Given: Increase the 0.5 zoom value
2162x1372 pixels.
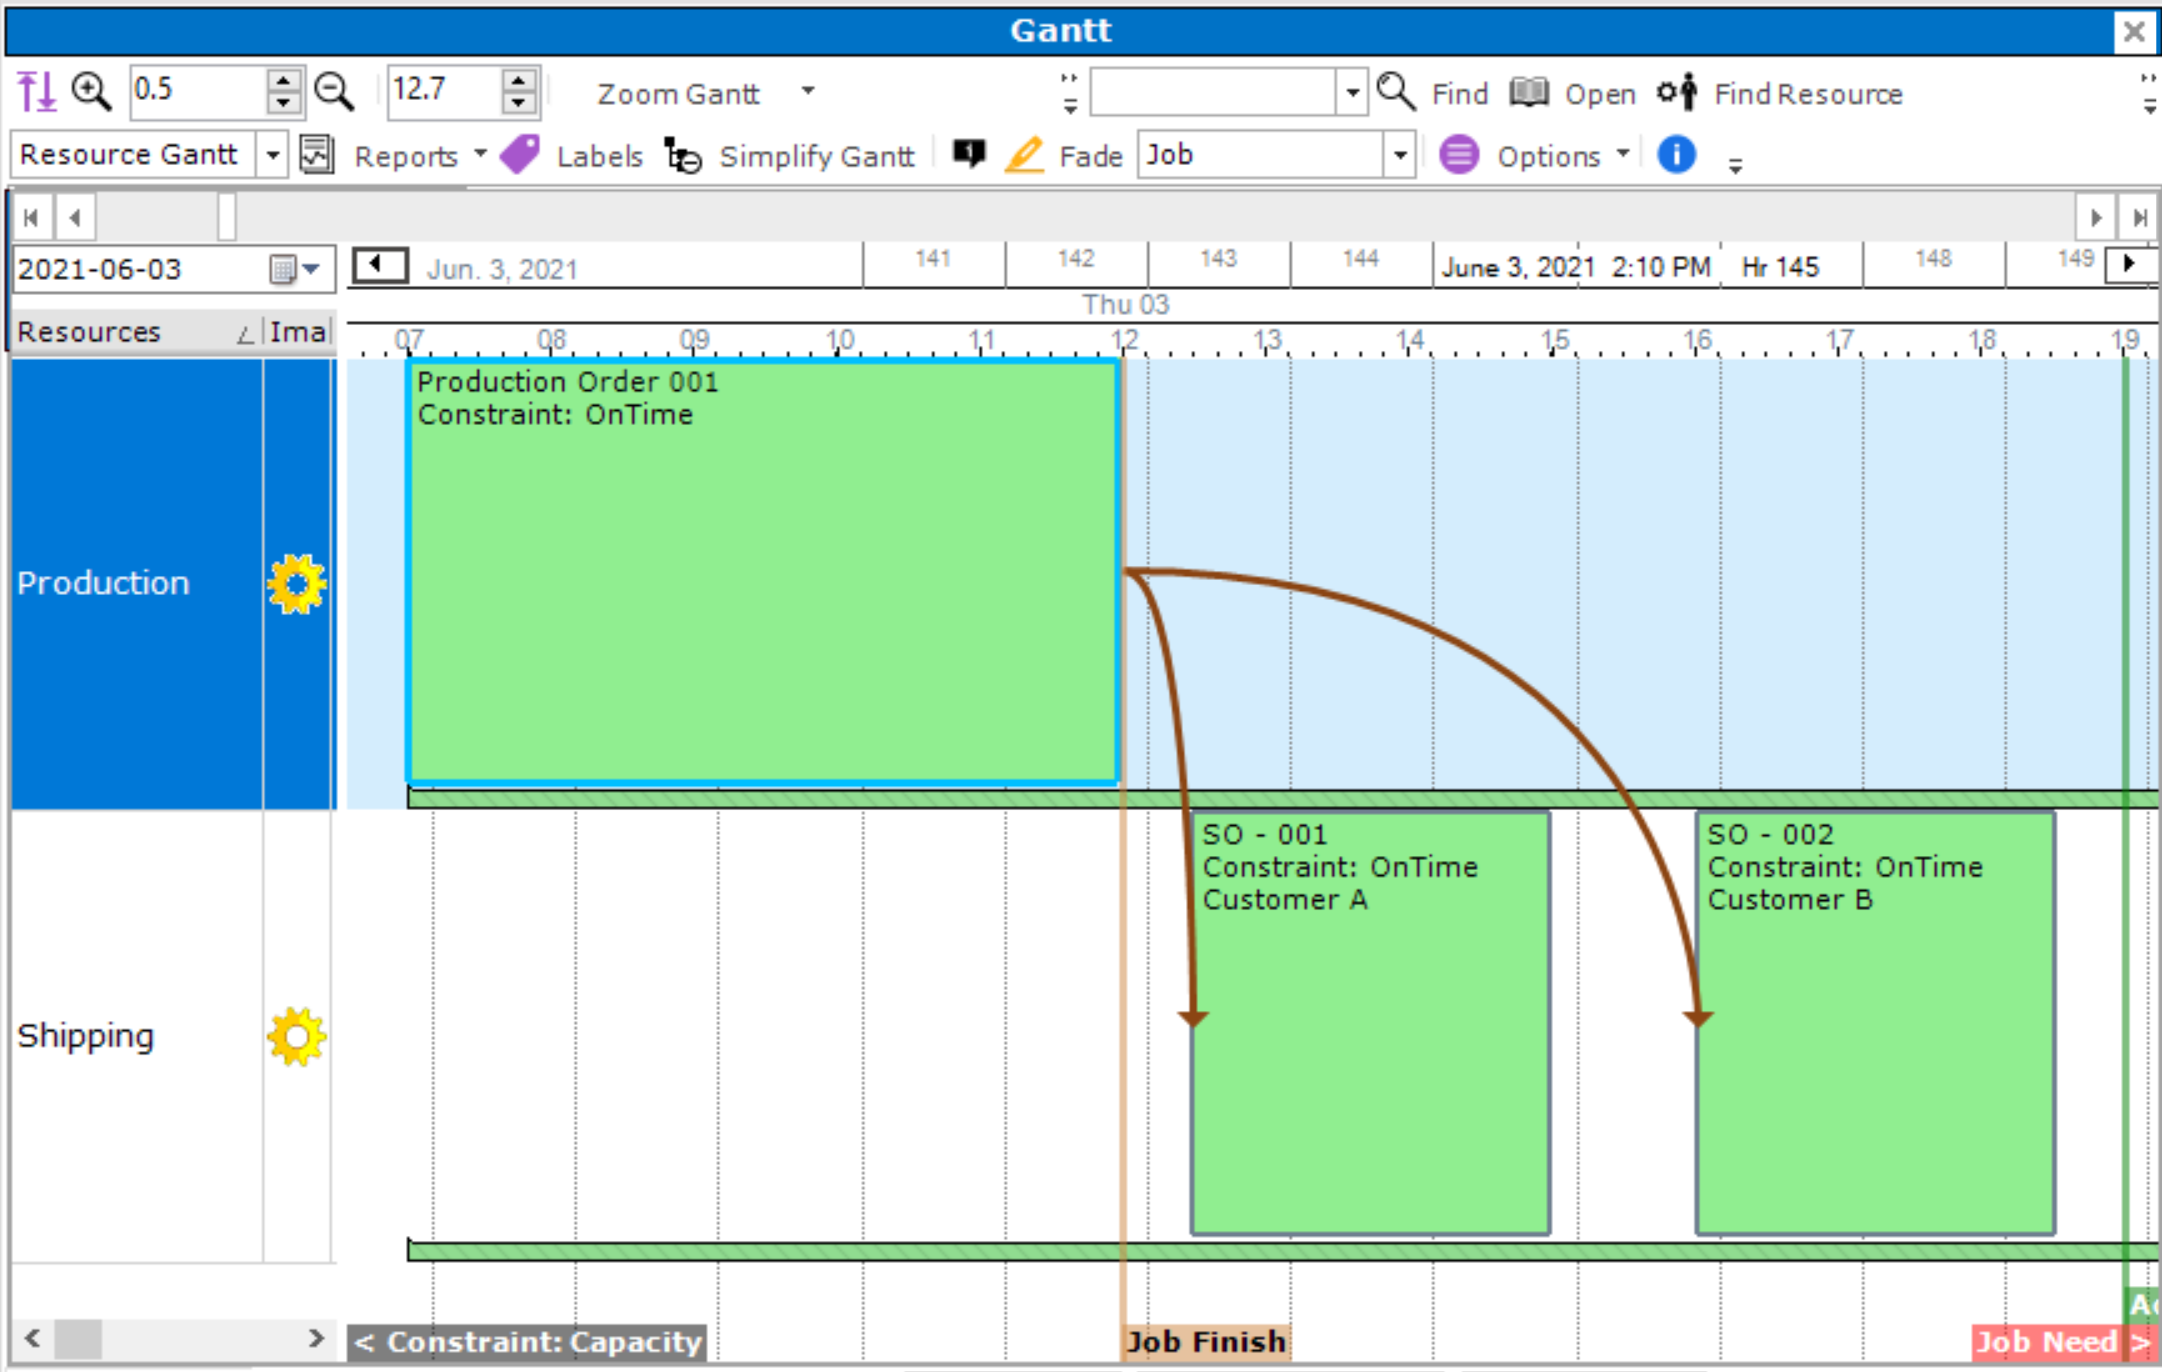Looking at the screenshot, I should tap(284, 80).
